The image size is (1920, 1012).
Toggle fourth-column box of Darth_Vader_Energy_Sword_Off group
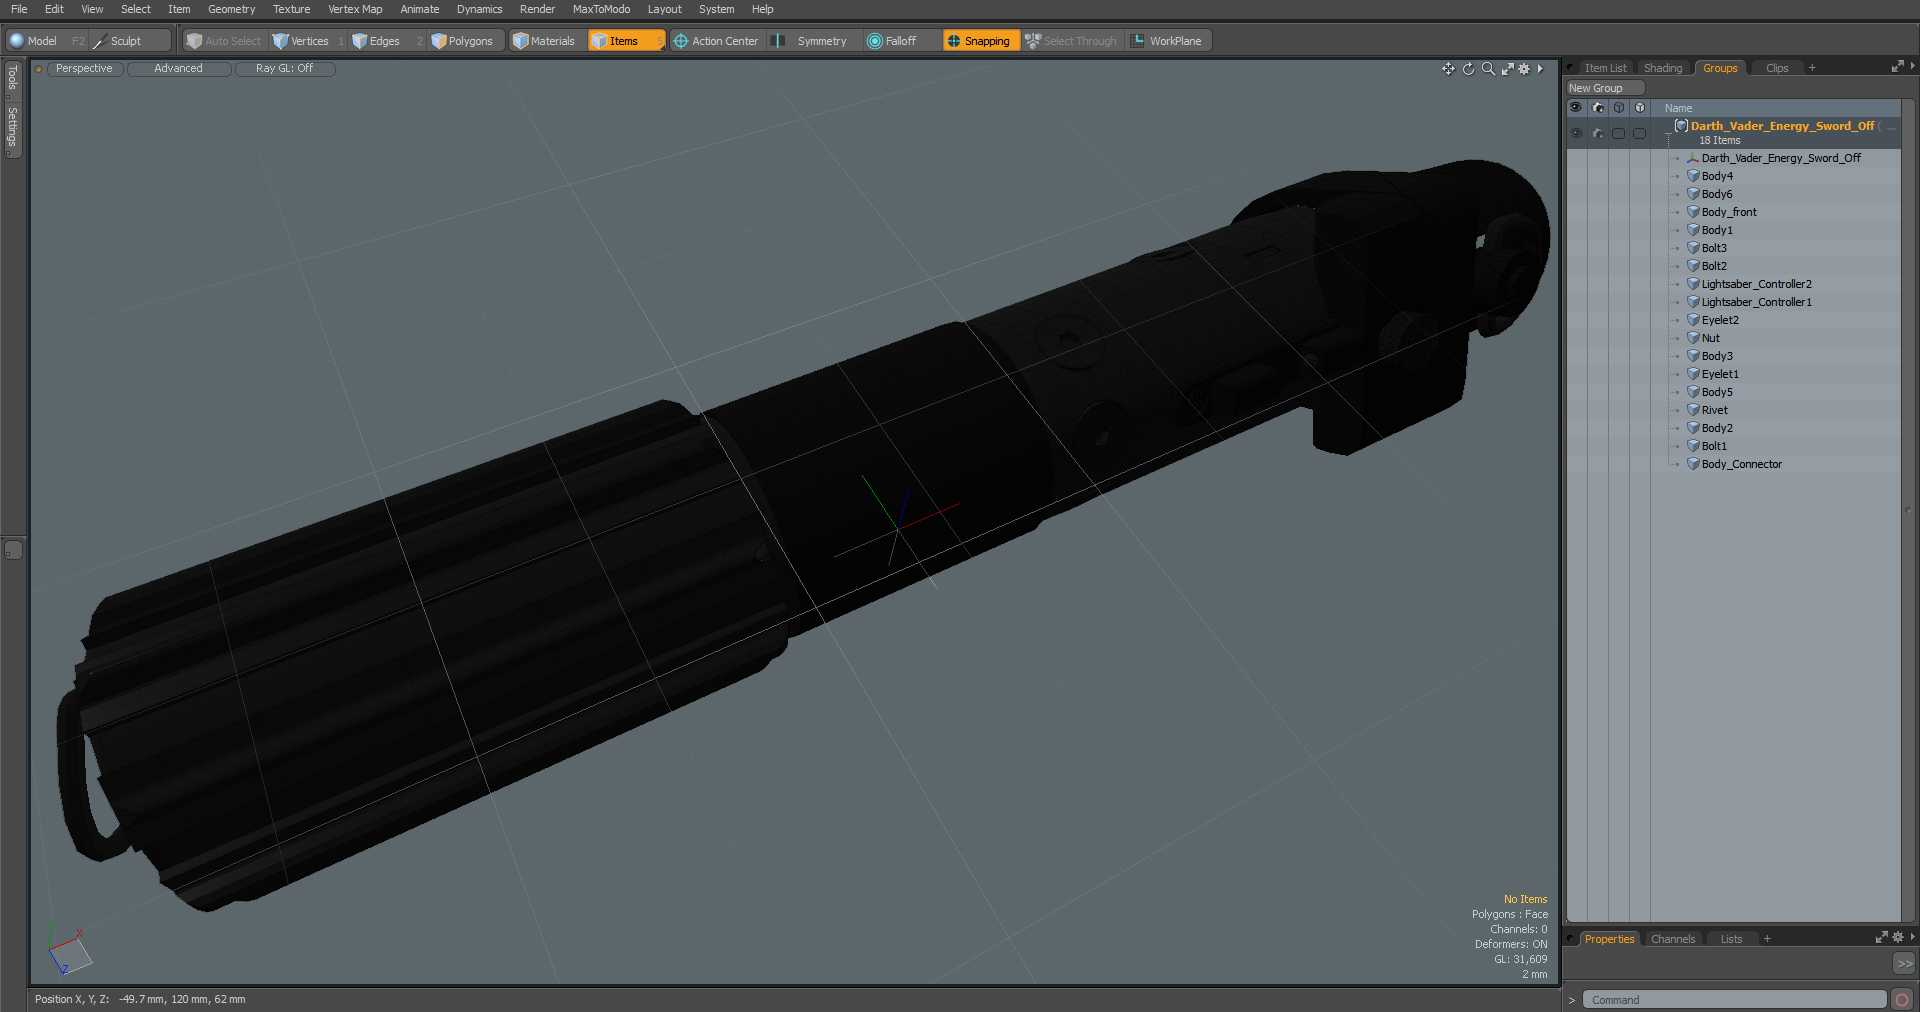pyautogui.click(x=1640, y=133)
